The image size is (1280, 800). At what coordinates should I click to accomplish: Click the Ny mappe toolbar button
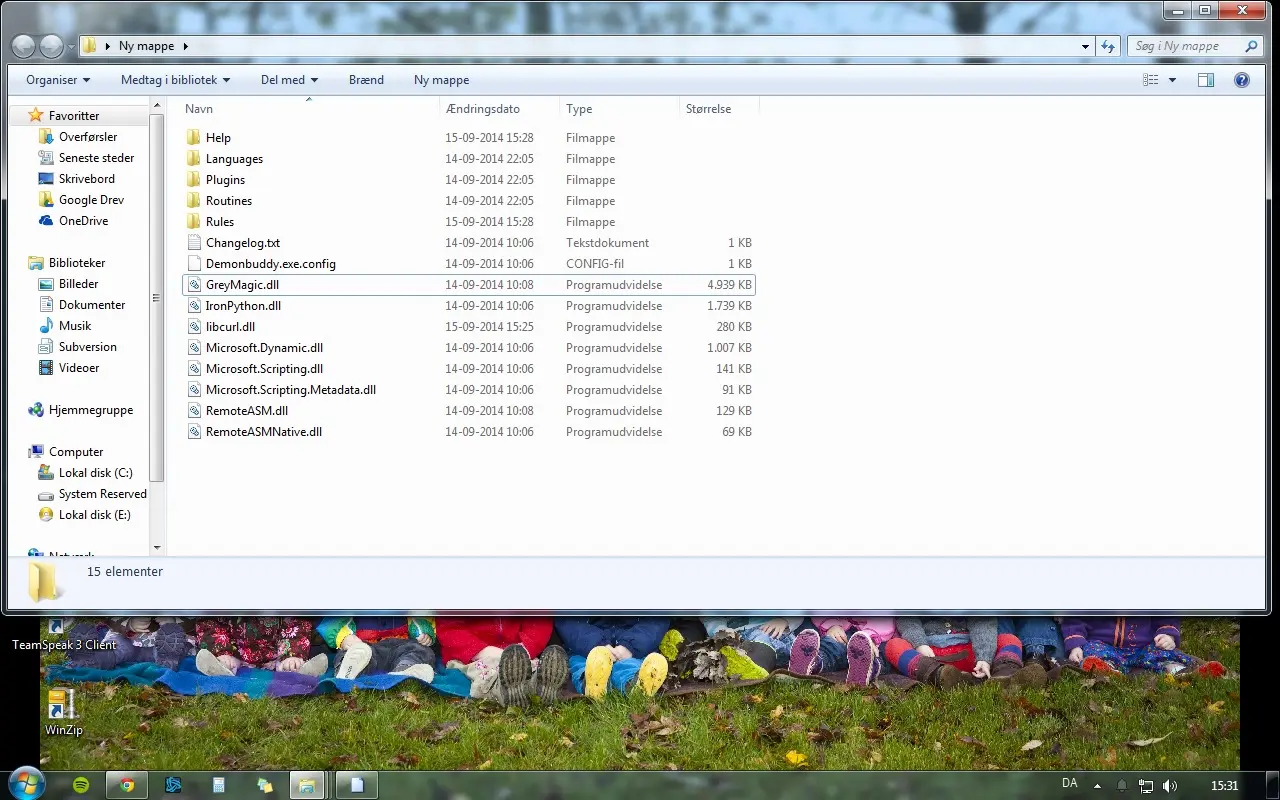click(441, 80)
